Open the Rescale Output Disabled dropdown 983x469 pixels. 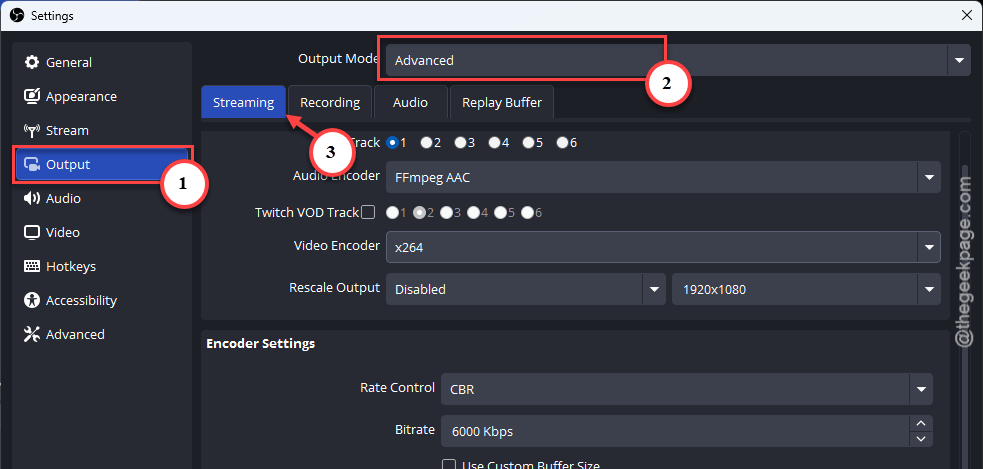525,289
